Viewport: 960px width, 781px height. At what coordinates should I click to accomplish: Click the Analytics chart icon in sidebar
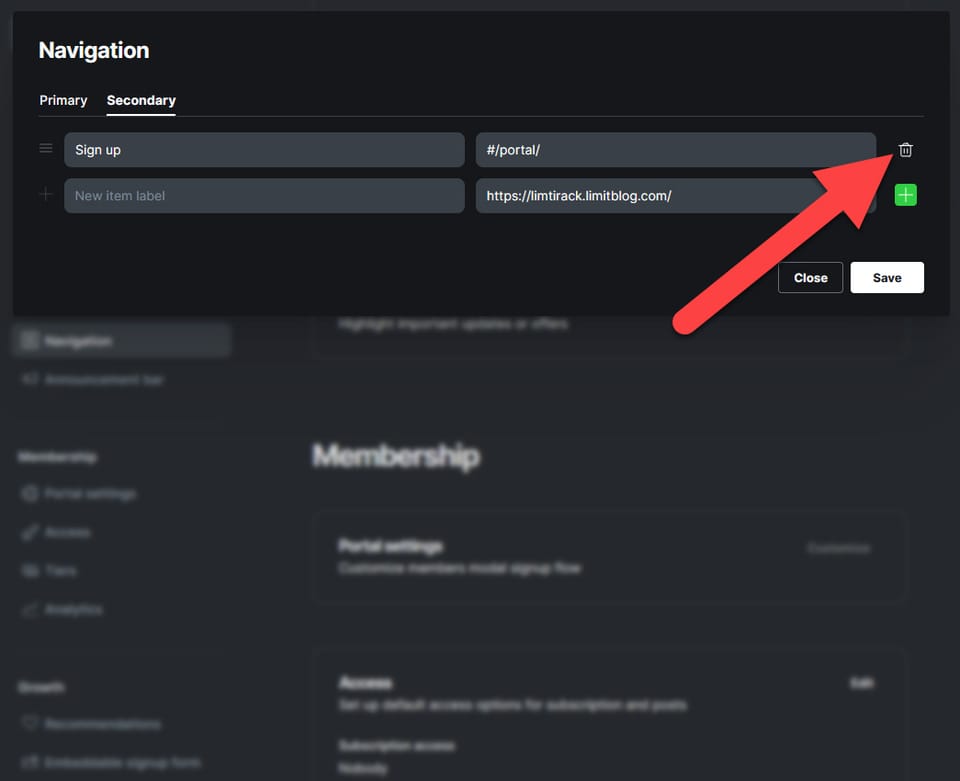point(29,610)
